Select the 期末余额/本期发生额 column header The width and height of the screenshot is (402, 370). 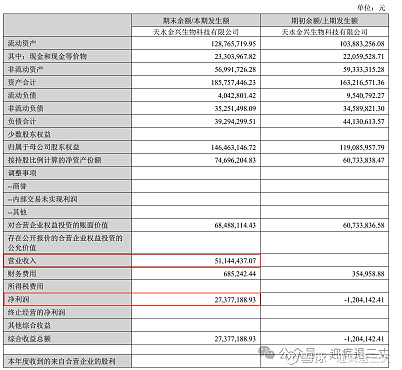pos(196,21)
